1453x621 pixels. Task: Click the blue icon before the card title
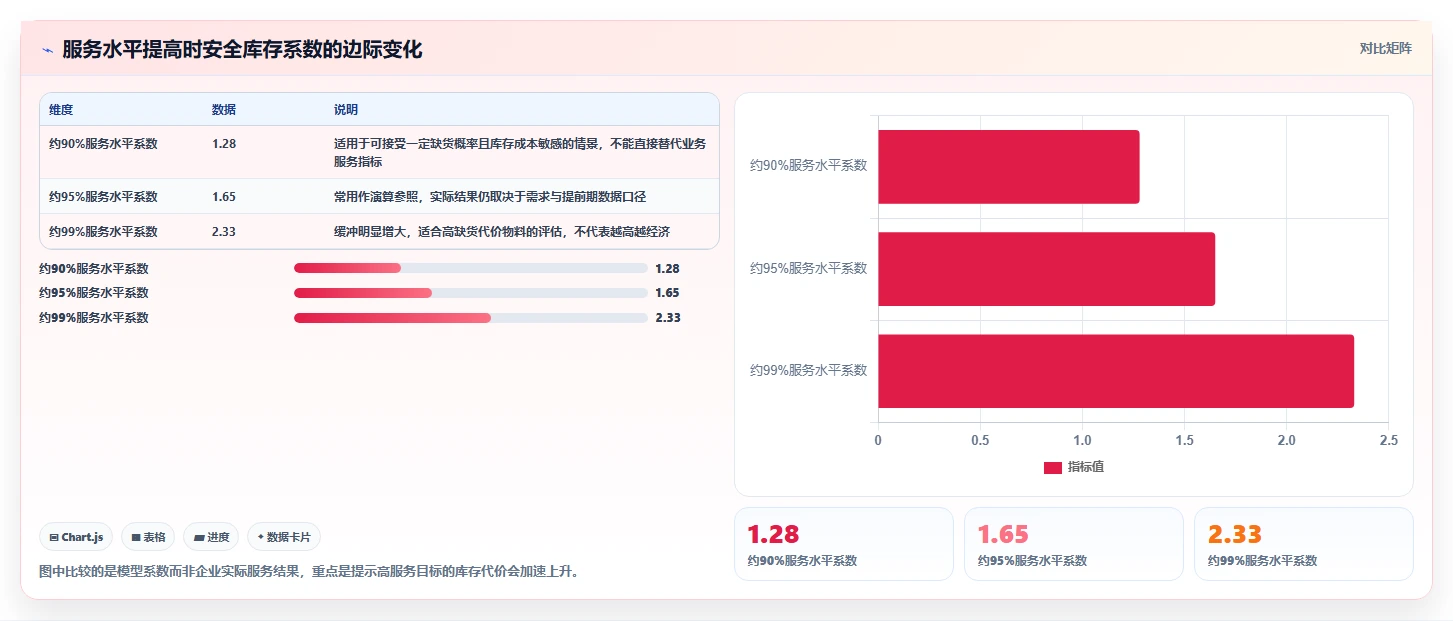click(47, 50)
